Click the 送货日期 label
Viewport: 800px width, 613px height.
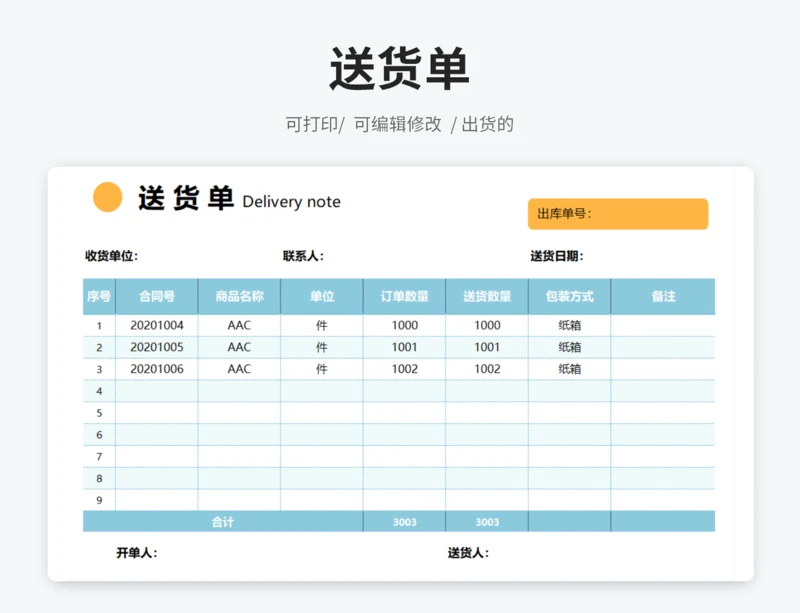coord(557,256)
